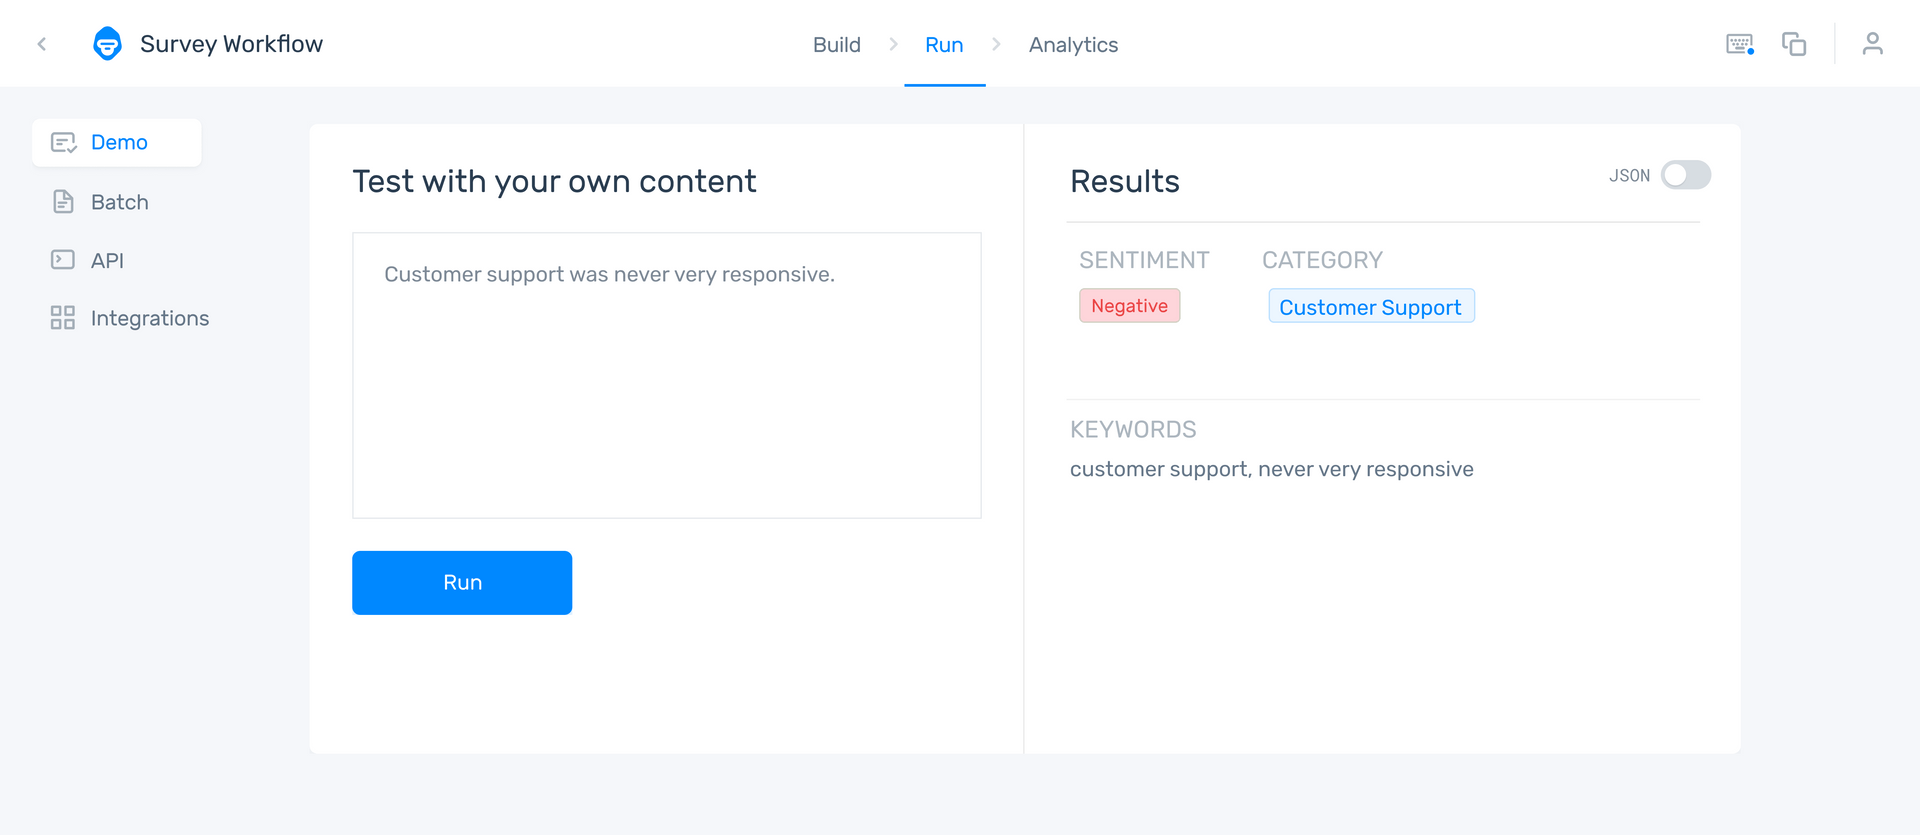Click the duplicate workflow icon
The image size is (1920, 835).
(x=1794, y=44)
